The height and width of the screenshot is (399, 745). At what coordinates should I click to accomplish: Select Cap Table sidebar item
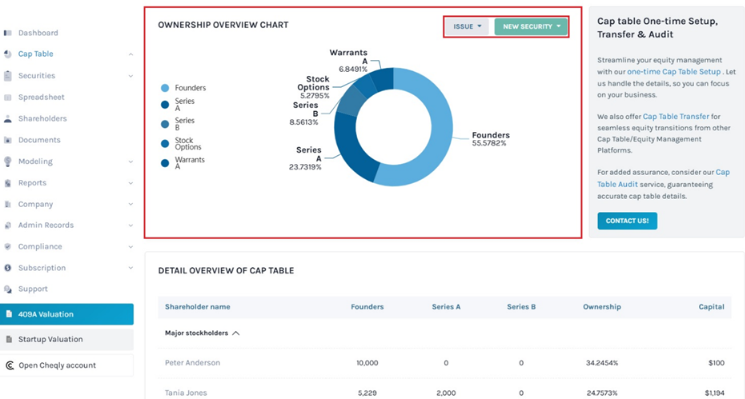point(36,54)
